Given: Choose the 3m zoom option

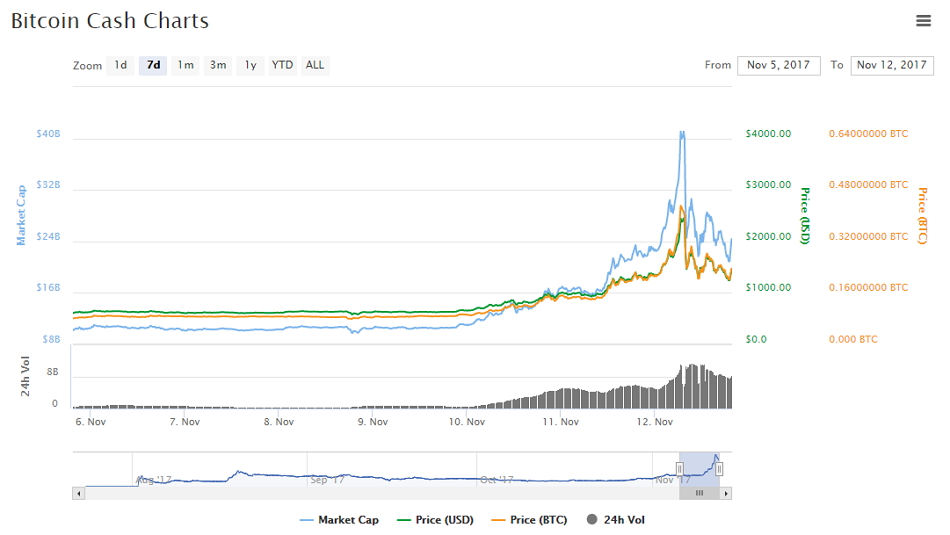Looking at the screenshot, I should pyautogui.click(x=218, y=66).
